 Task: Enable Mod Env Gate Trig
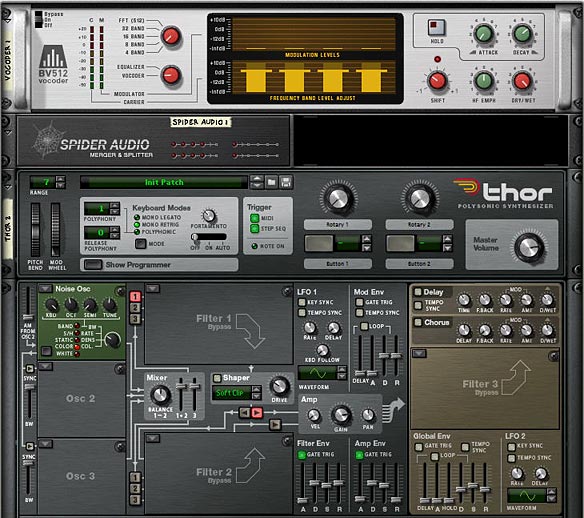(359, 302)
